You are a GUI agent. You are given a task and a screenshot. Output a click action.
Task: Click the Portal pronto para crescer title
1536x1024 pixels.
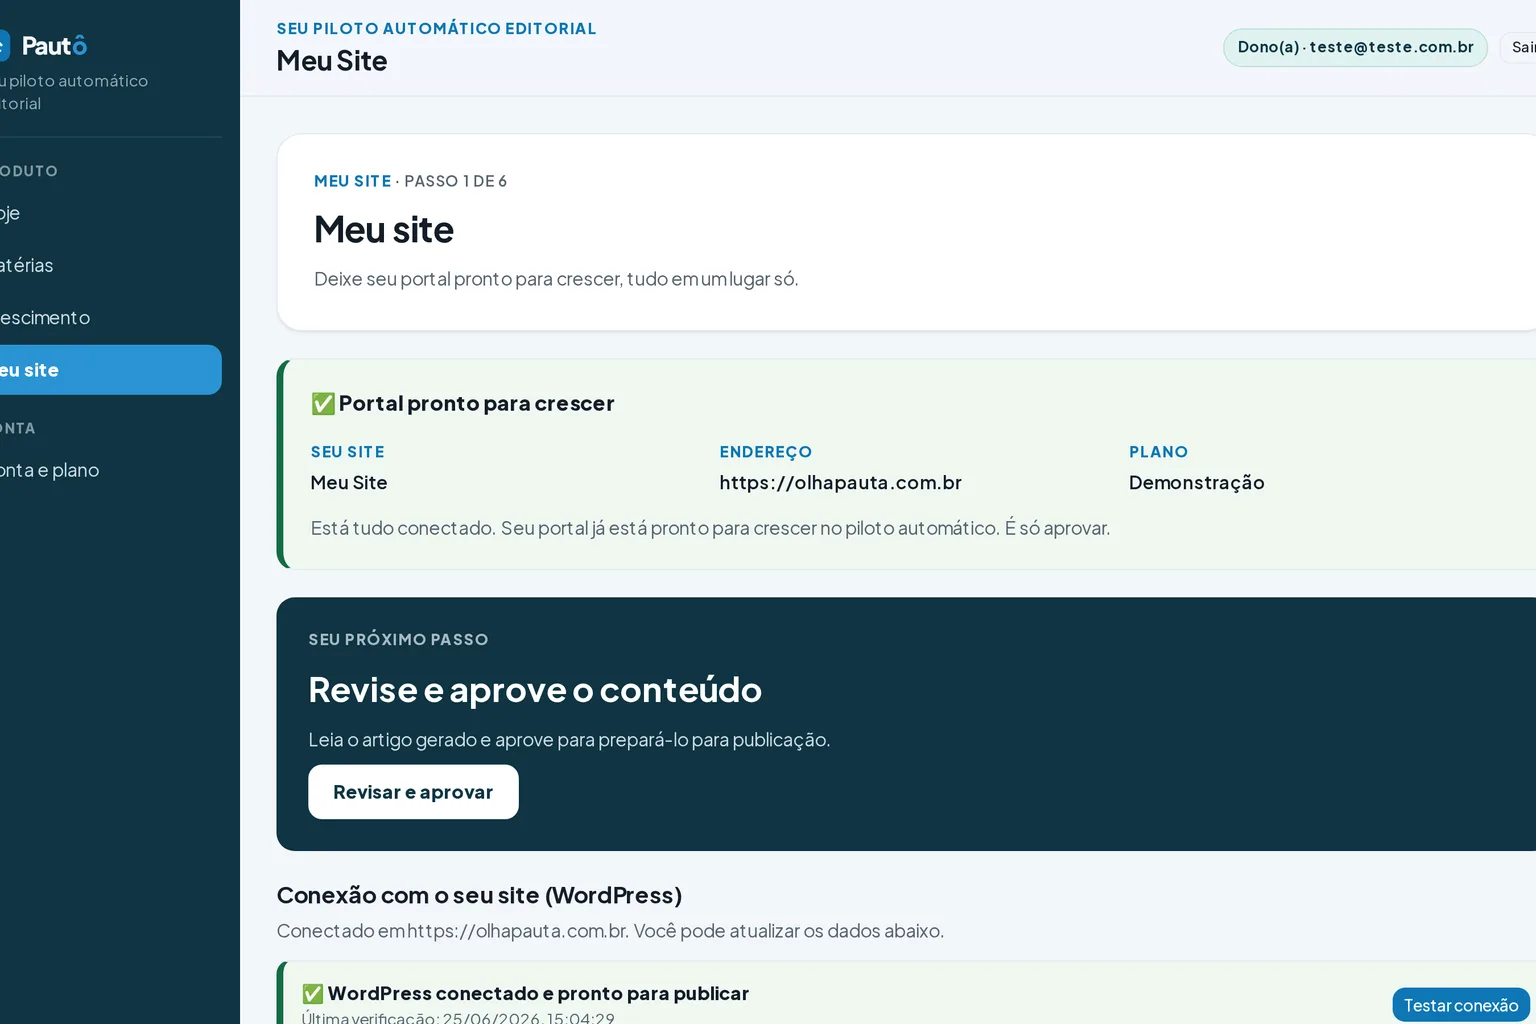coord(476,403)
